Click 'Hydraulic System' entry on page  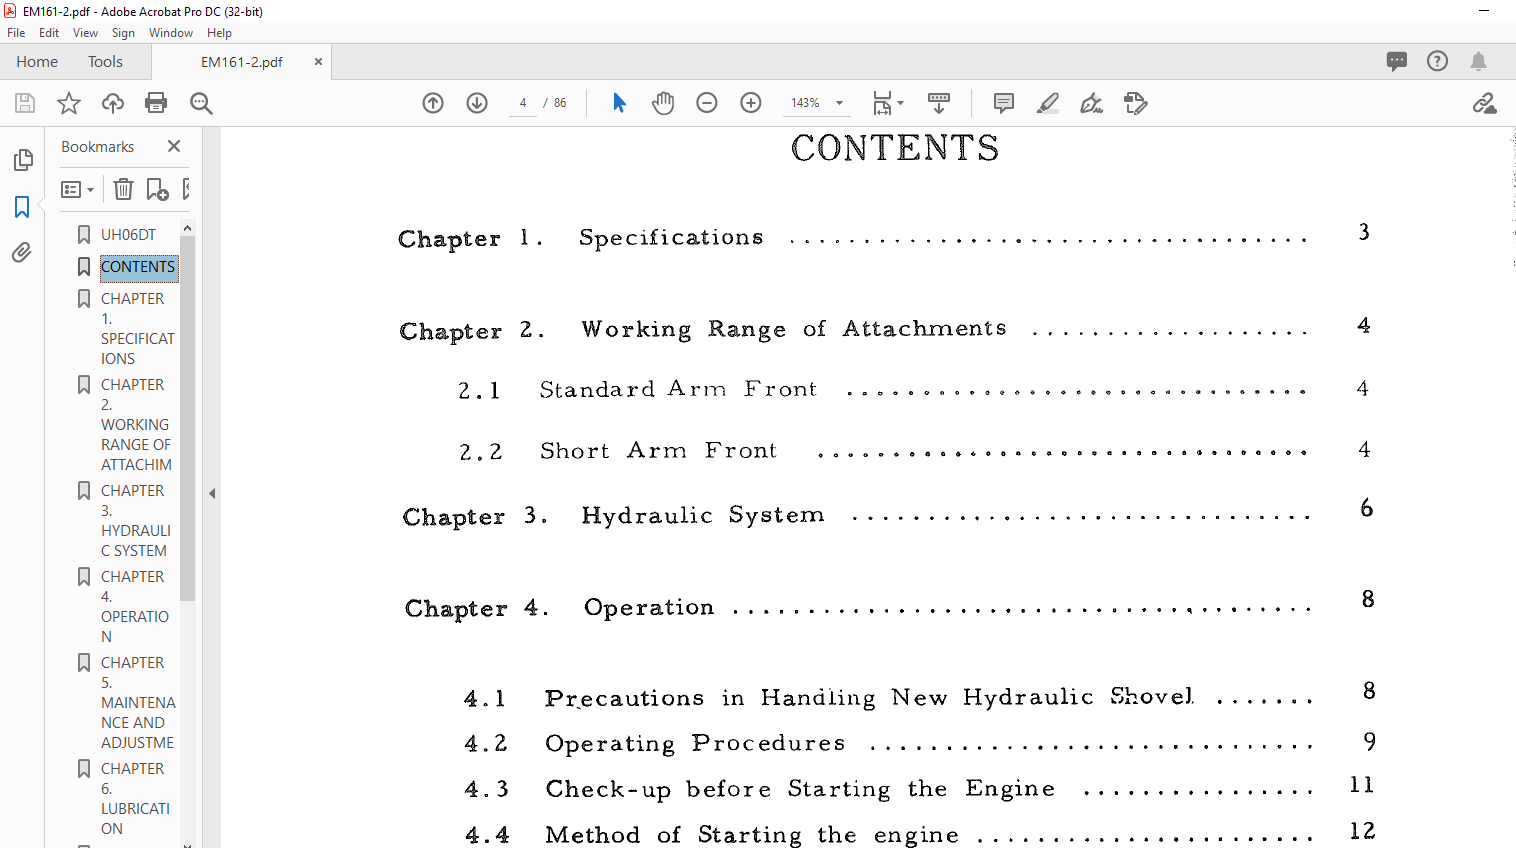(703, 515)
